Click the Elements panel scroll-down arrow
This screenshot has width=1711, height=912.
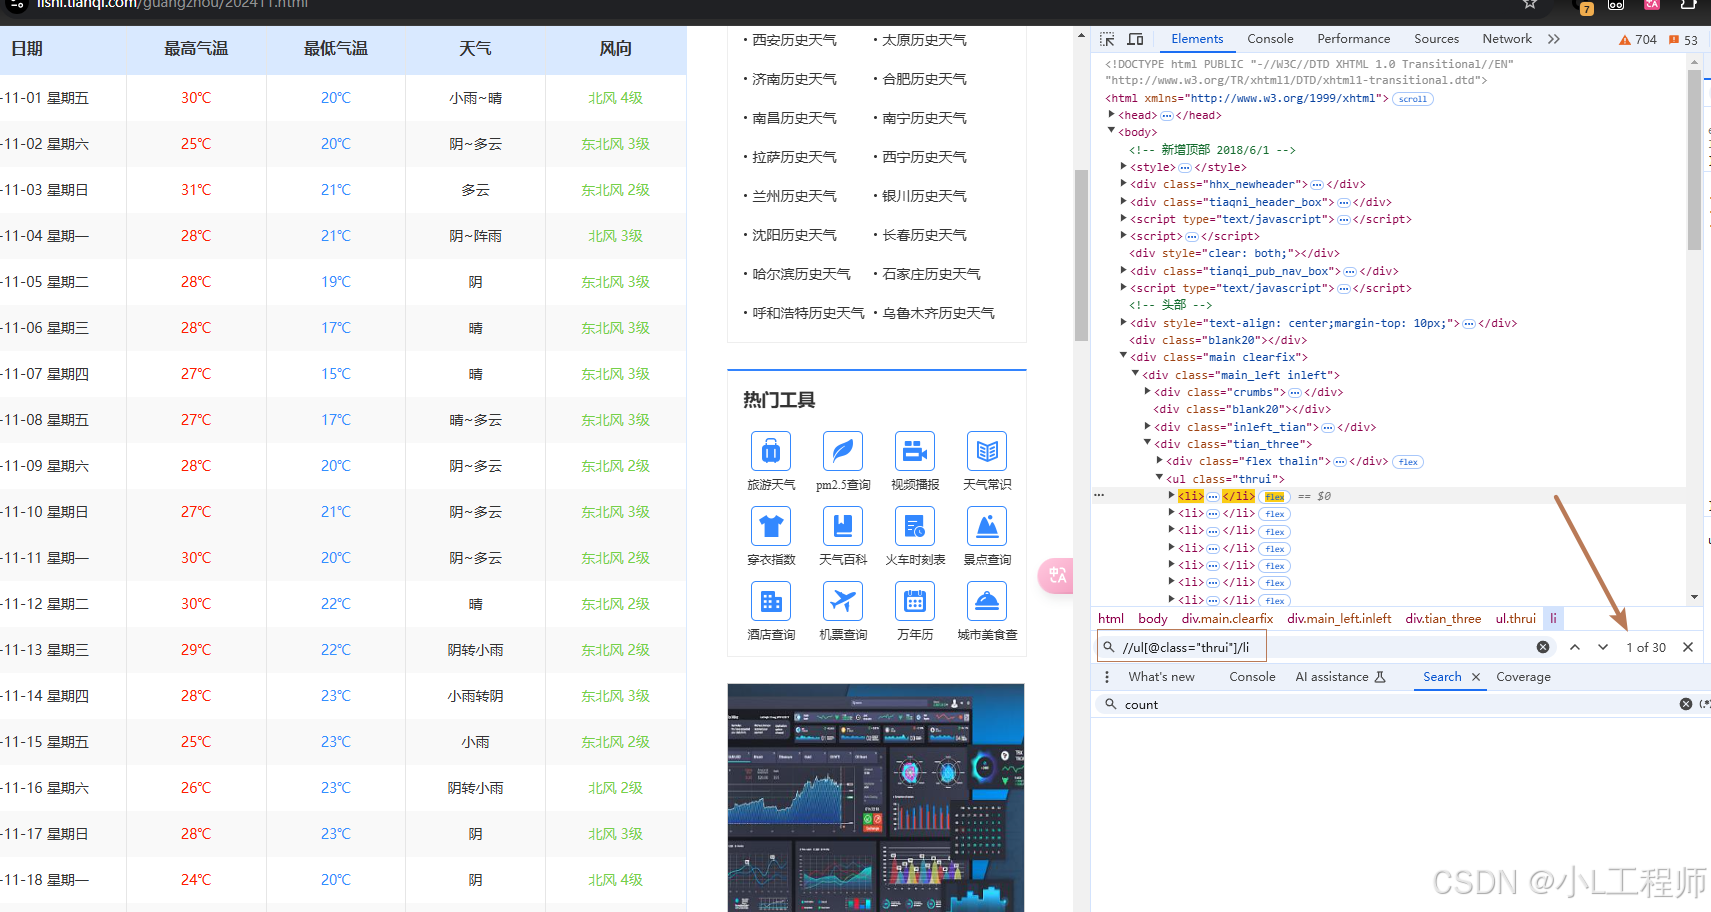(x=1694, y=597)
